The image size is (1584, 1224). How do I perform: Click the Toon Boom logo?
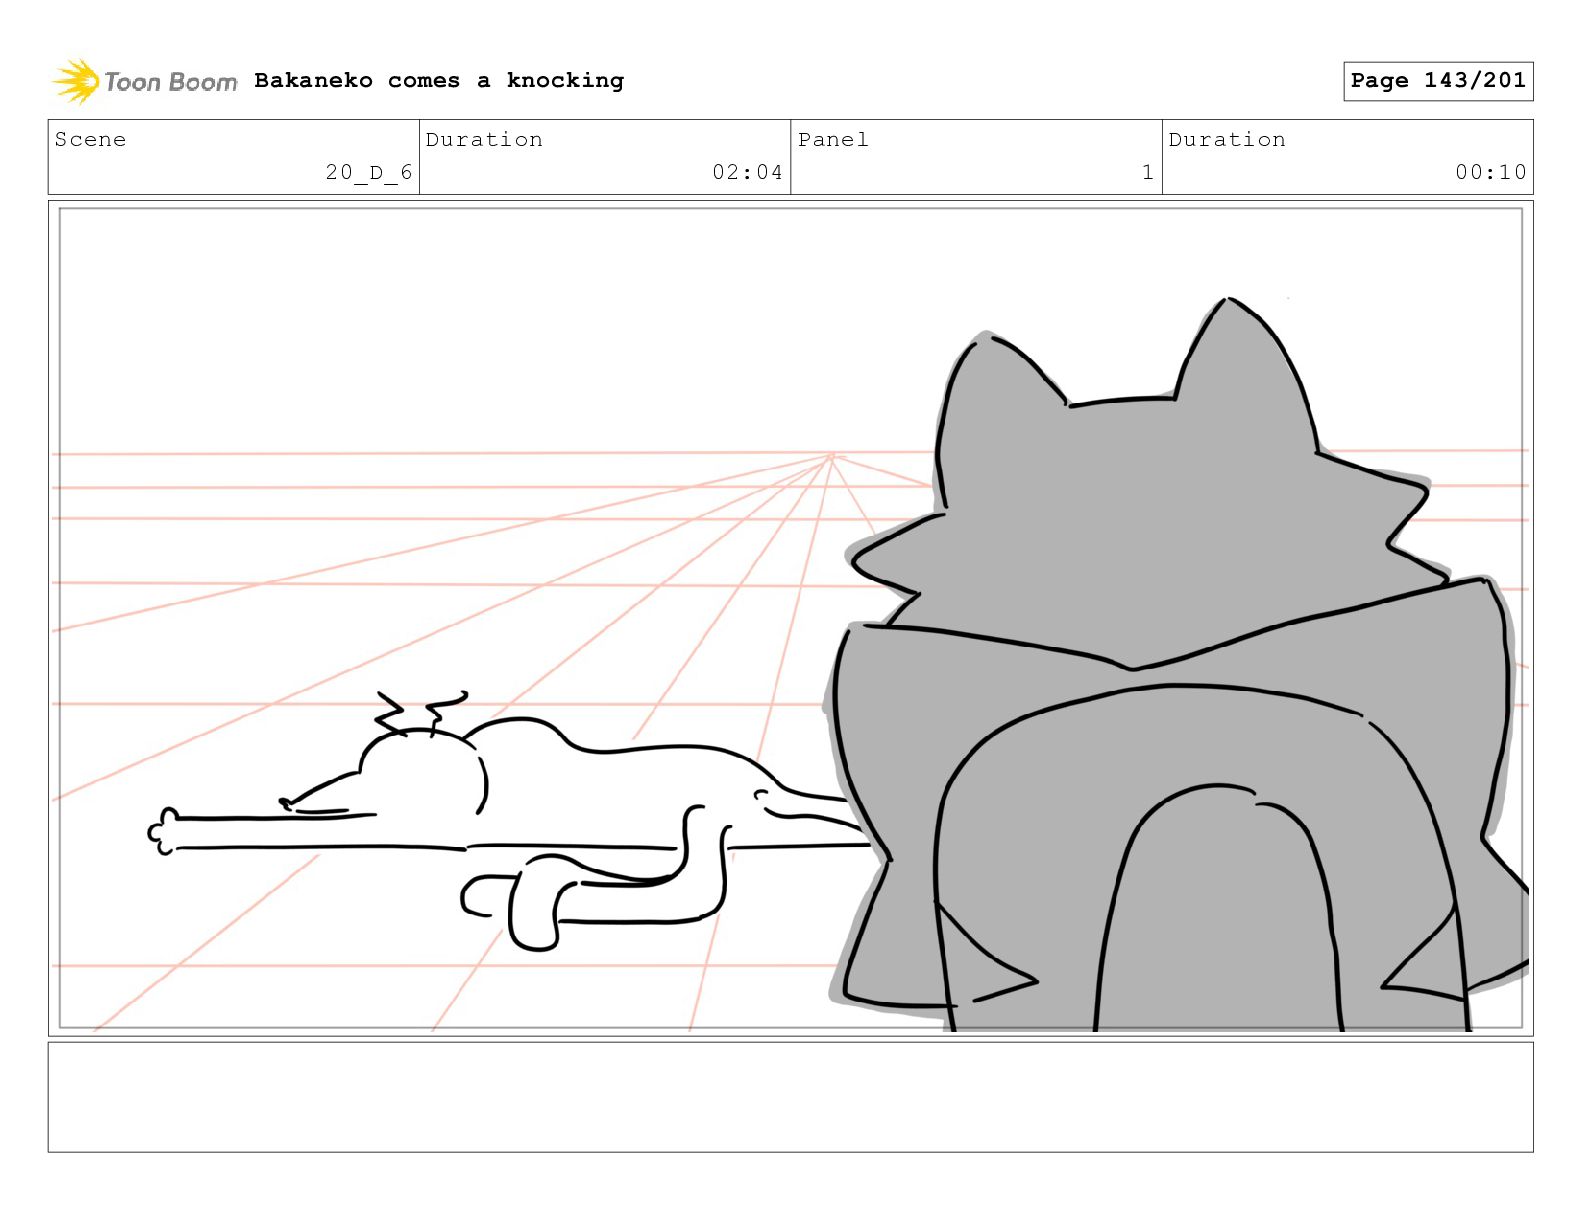(x=145, y=81)
